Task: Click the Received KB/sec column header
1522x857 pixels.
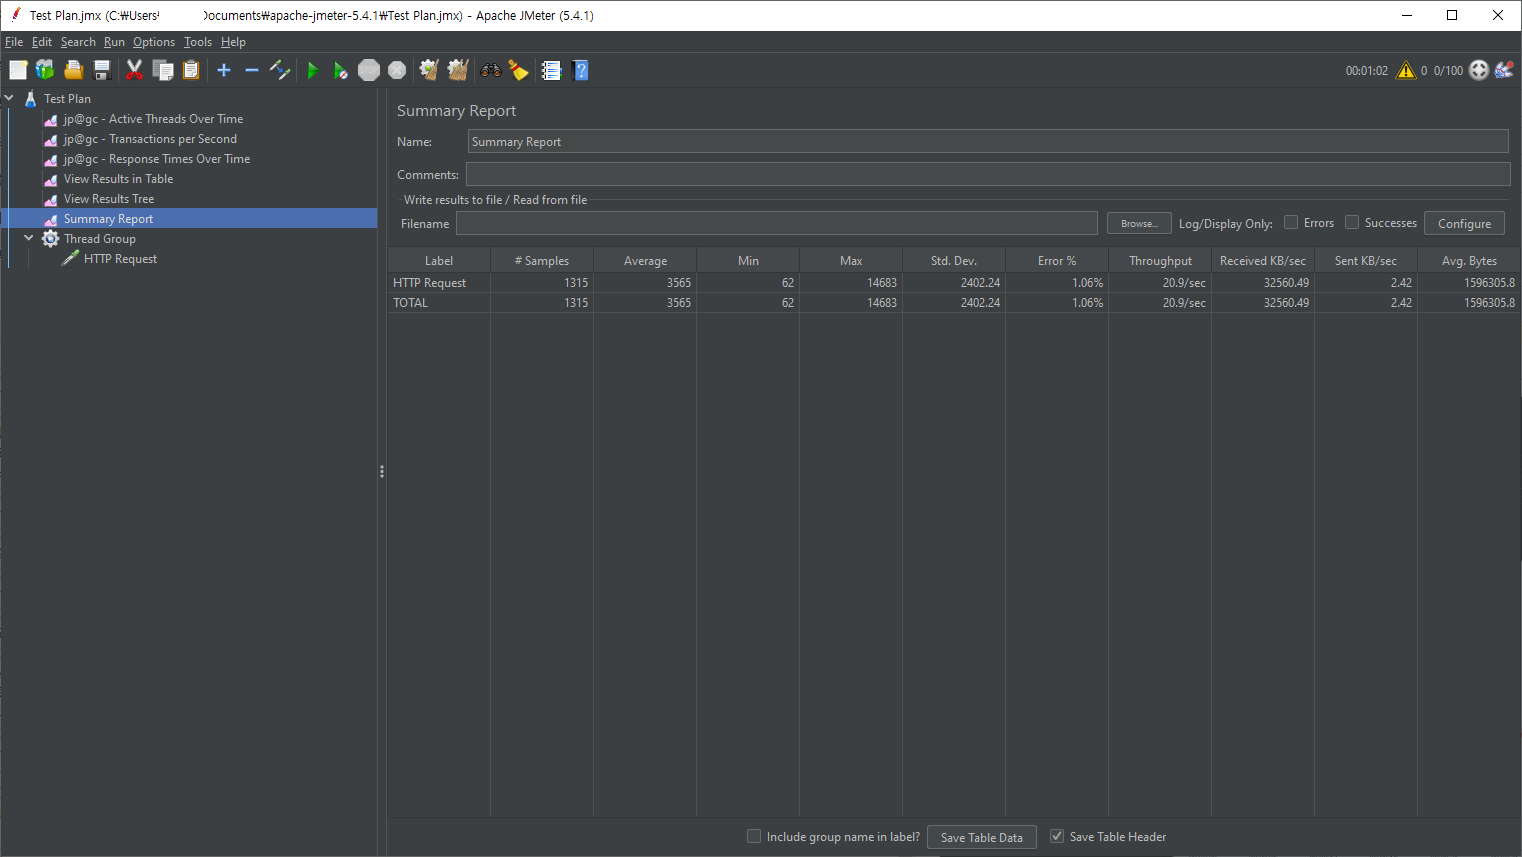Action: [1263, 260]
